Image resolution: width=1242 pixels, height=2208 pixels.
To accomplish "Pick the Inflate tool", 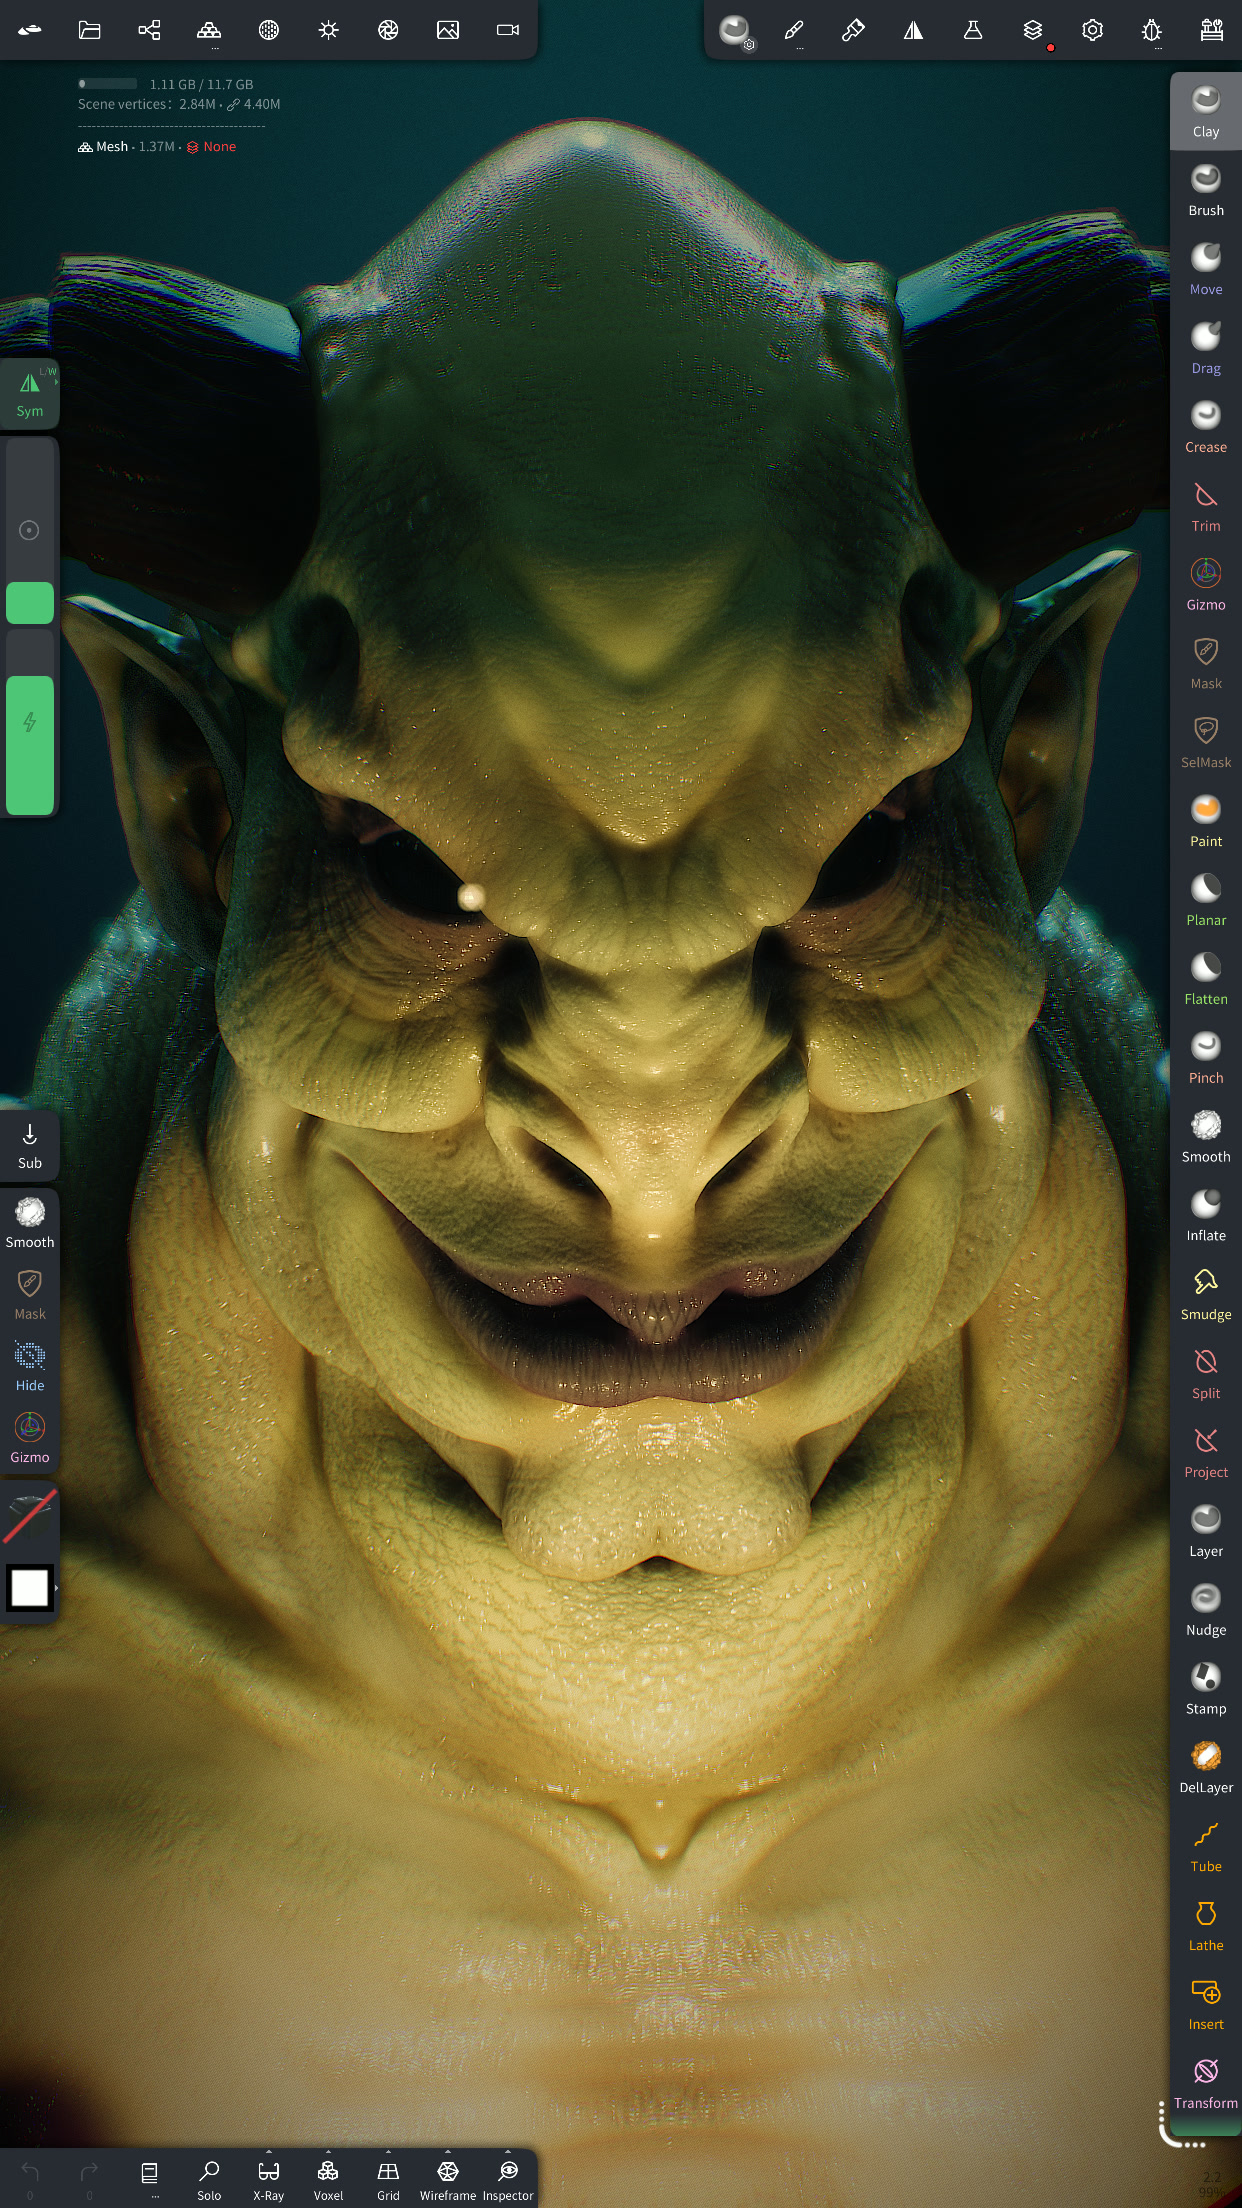I will (1205, 1215).
